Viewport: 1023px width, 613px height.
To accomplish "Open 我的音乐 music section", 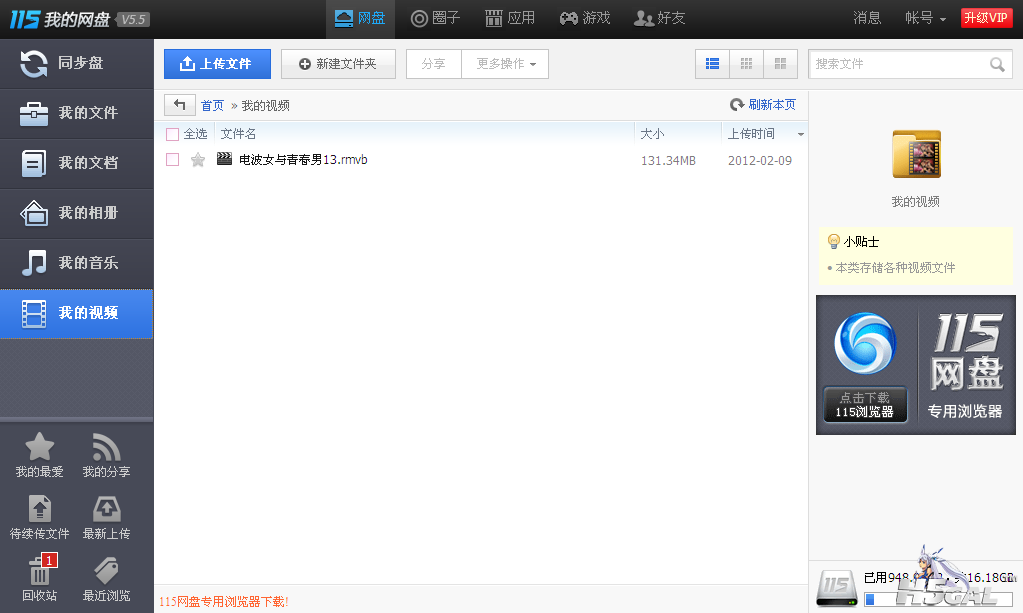I will point(76,263).
